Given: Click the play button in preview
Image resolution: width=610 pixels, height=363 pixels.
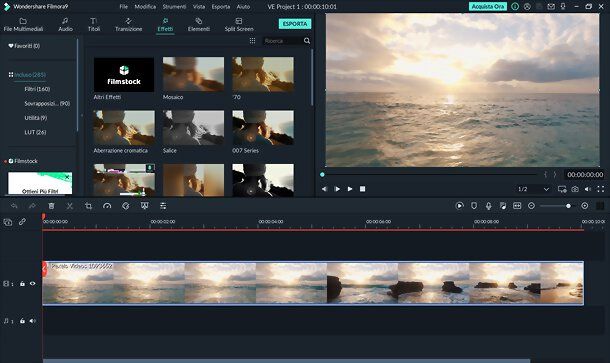Looking at the screenshot, I should (350, 189).
